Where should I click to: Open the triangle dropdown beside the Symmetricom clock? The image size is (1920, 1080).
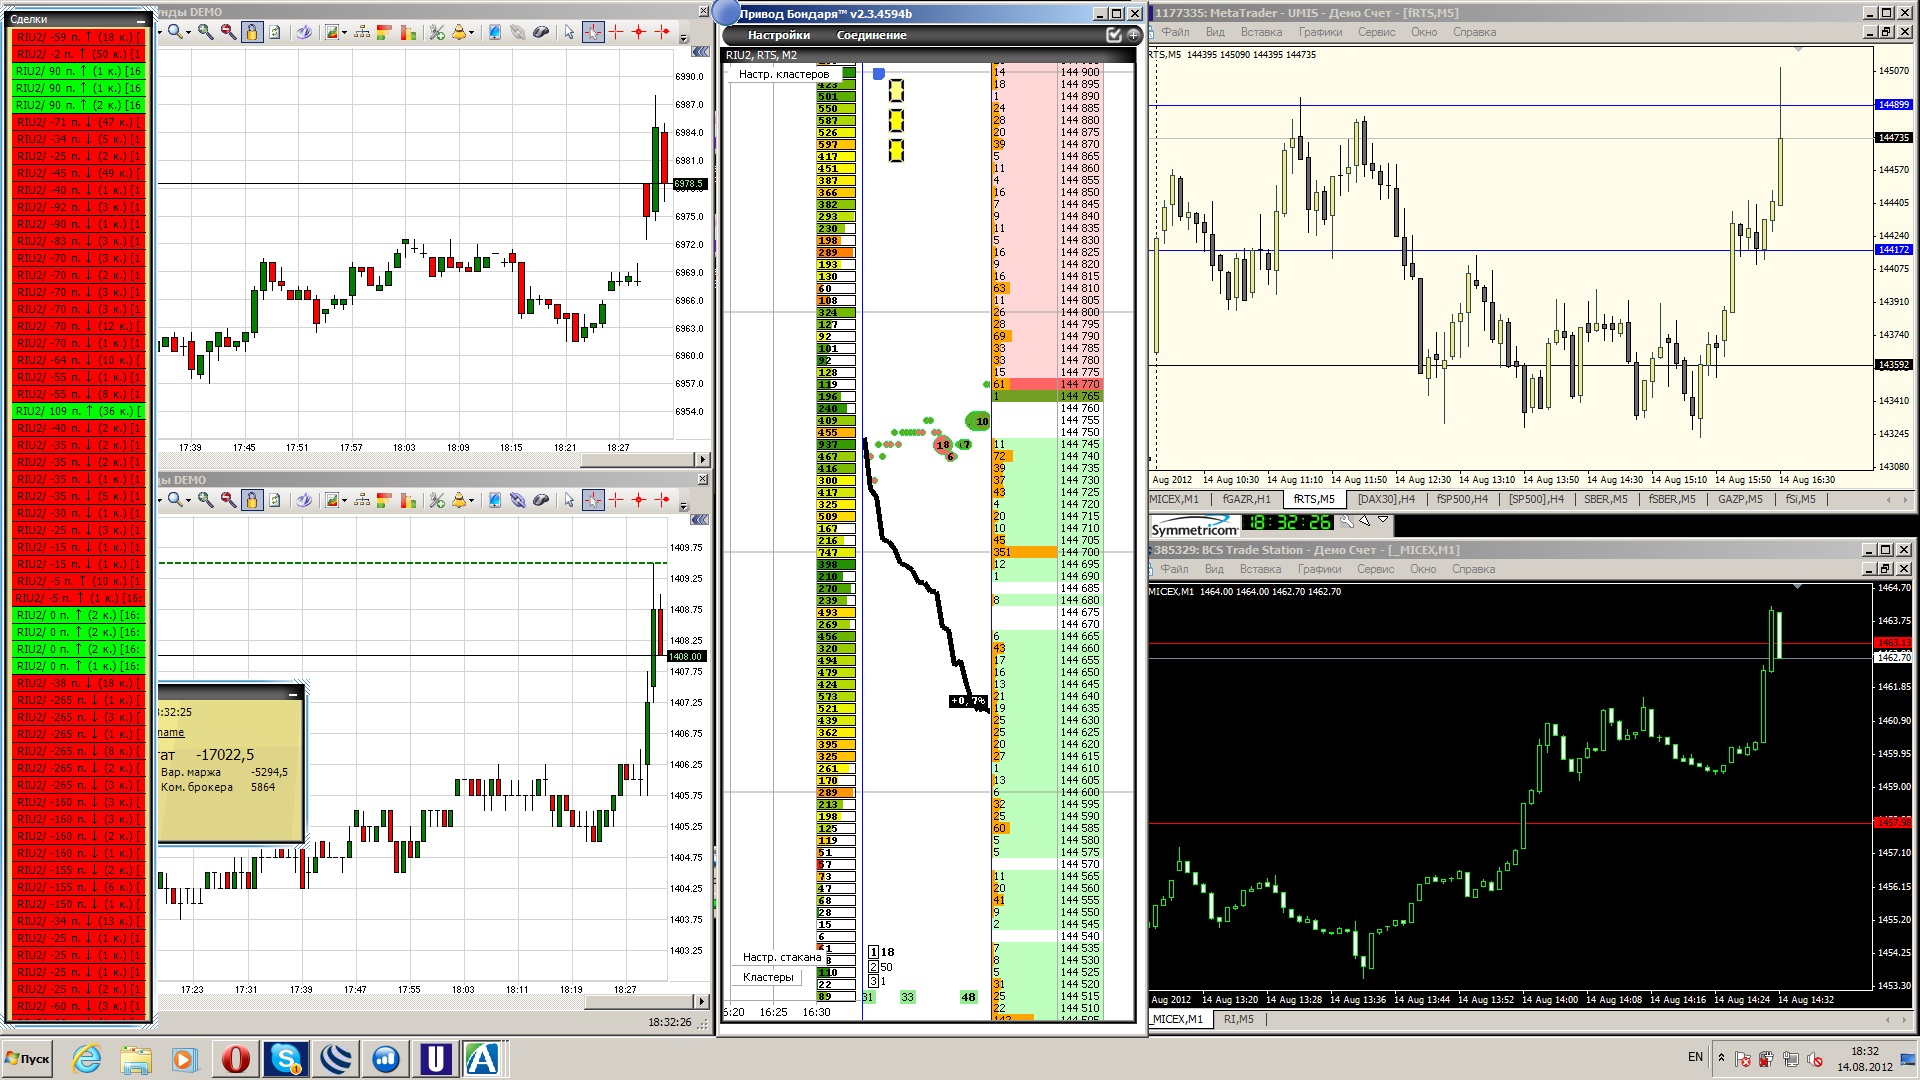click(x=1383, y=520)
